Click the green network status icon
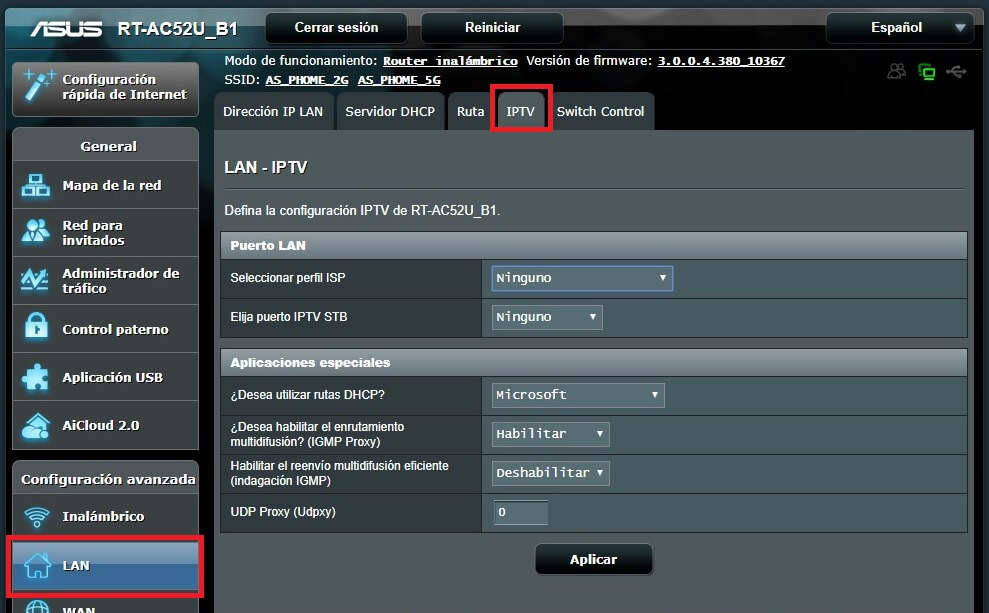The width and height of the screenshot is (989, 613). click(927, 72)
